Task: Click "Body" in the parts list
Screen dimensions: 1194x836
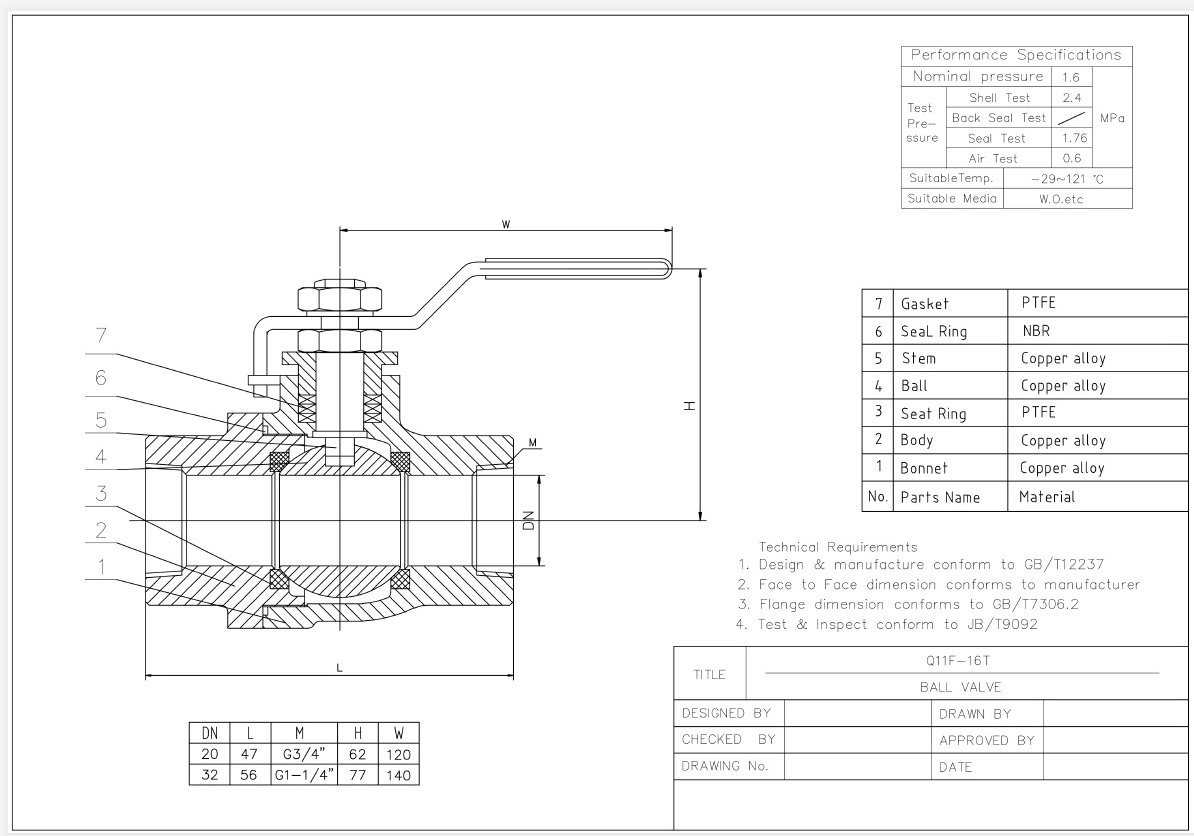Action: (916, 440)
